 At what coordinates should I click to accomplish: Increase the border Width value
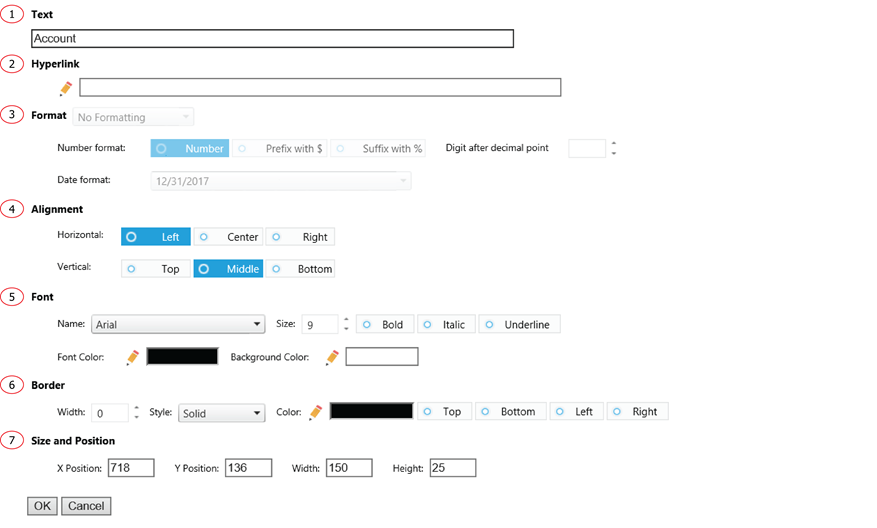(136, 408)
